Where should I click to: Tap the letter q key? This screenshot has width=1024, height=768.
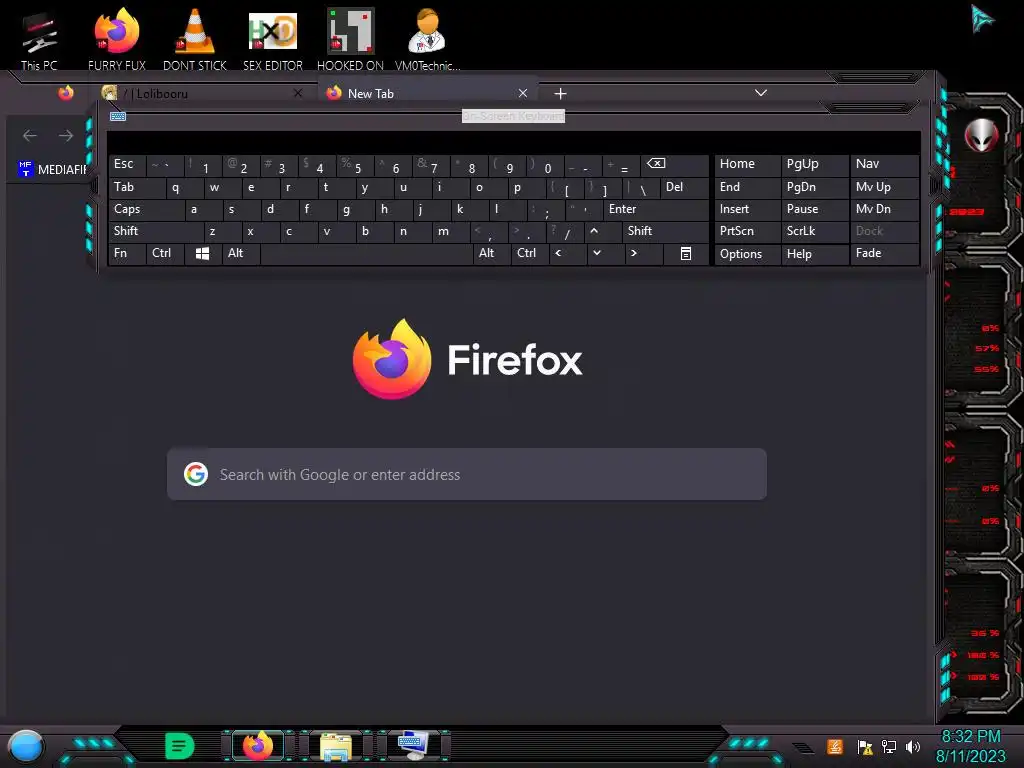tap(184, 187)
